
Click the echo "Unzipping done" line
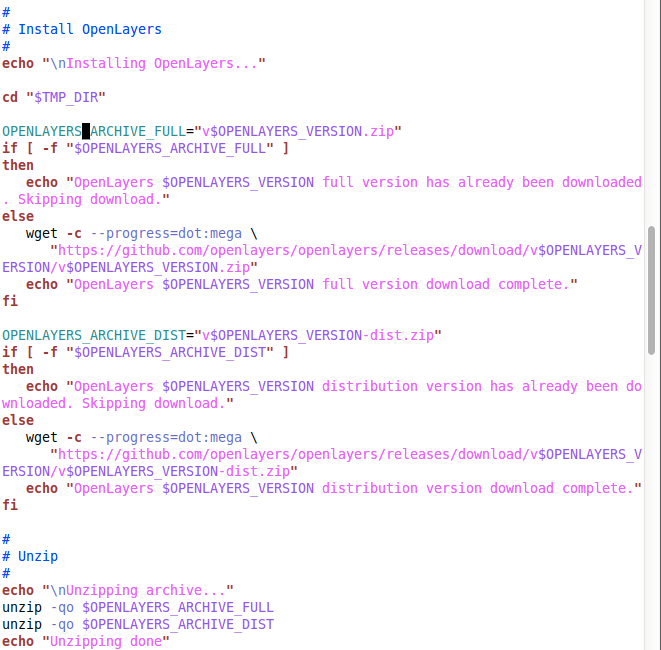pyautogui.click(x=86, y=642)
